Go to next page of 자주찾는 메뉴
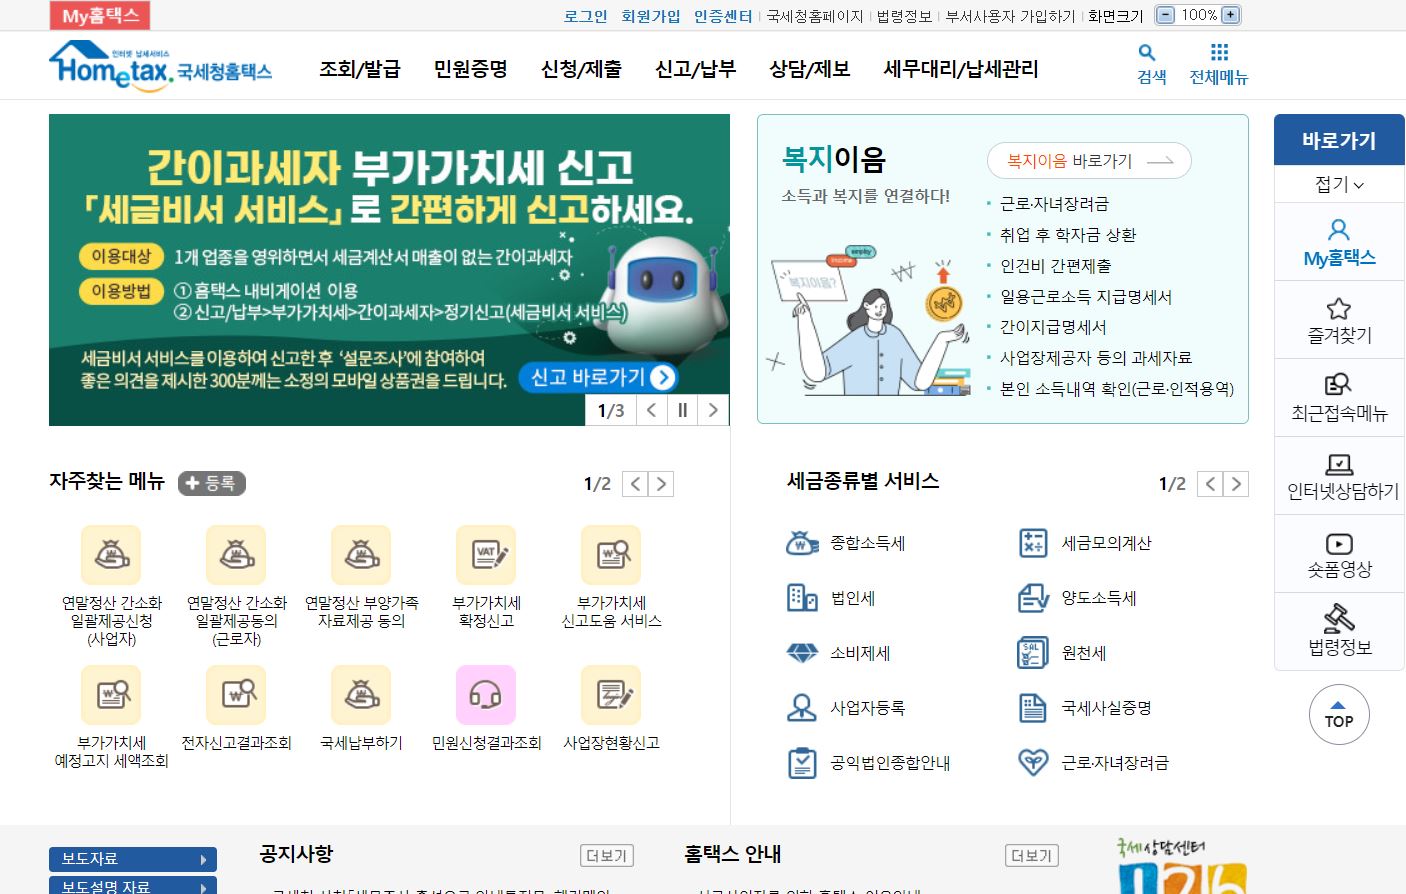Screen dimensions: 1406x894 (x=661, y=484)
